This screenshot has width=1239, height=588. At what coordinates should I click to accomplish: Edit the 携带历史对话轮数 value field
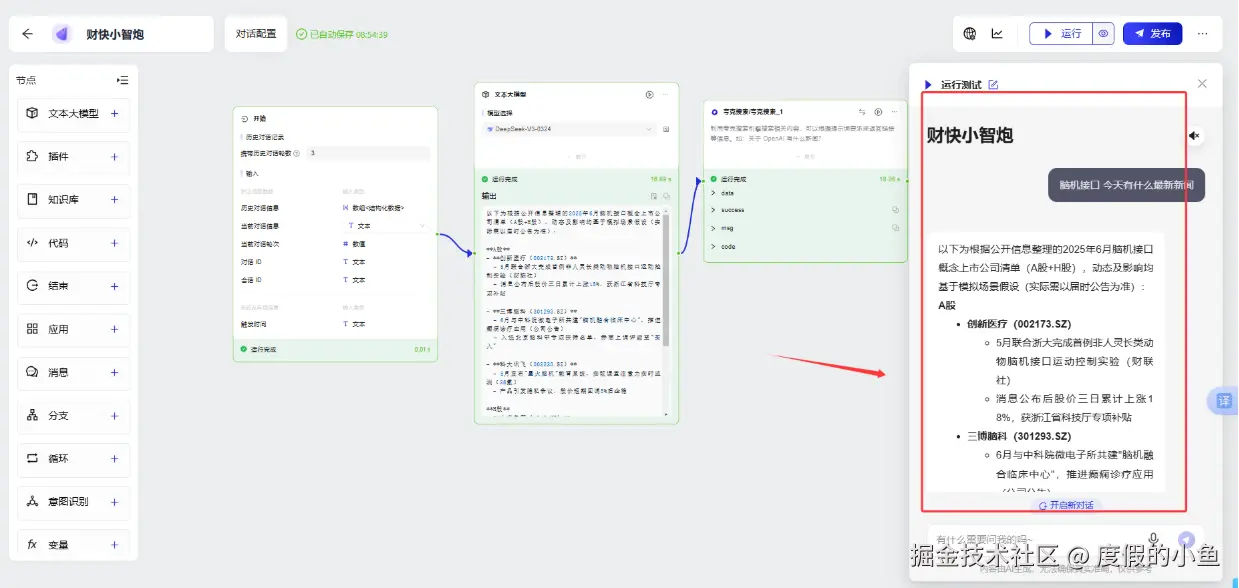pyautogui.click(x=368, y=153)
